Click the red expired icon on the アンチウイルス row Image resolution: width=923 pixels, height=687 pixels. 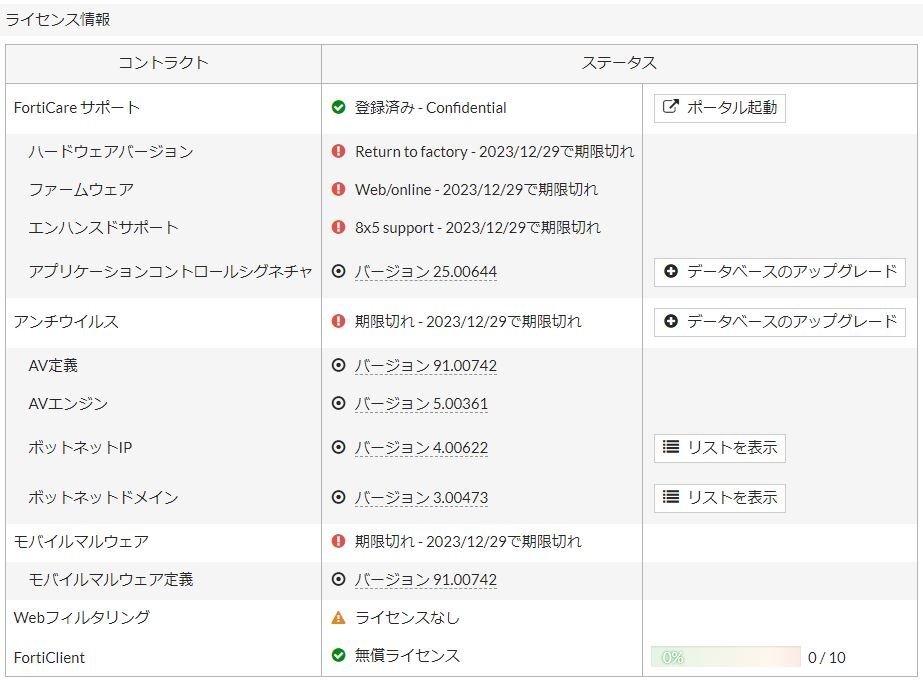click(x=340, y=322)
